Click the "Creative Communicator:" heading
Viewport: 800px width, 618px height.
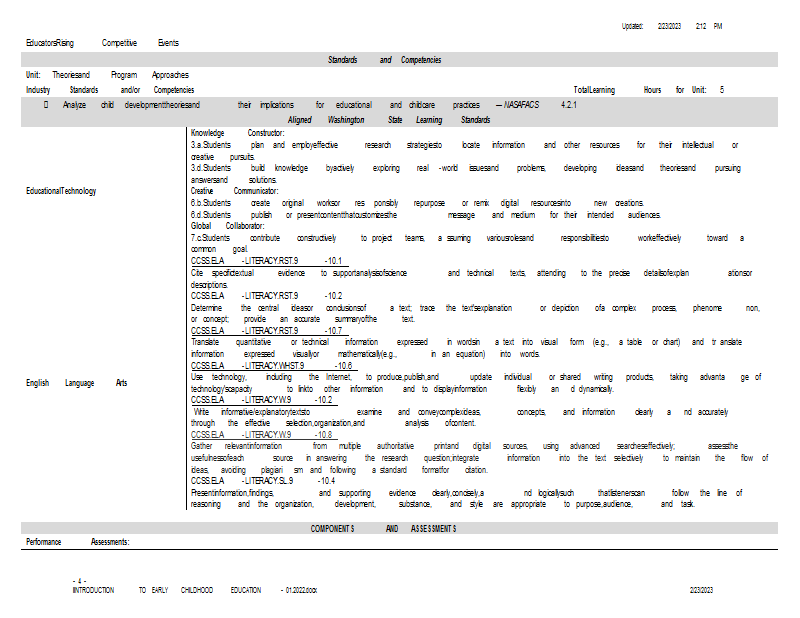click(234, 191)
